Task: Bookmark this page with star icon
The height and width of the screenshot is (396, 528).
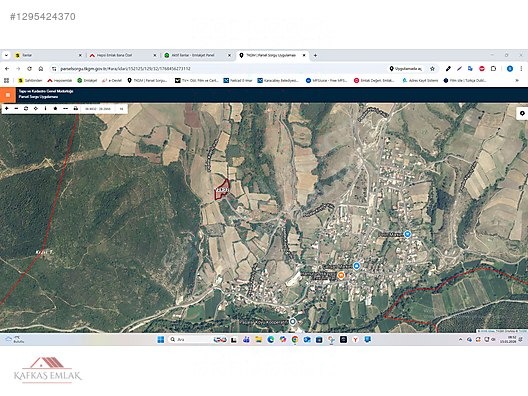Action: 432,69
